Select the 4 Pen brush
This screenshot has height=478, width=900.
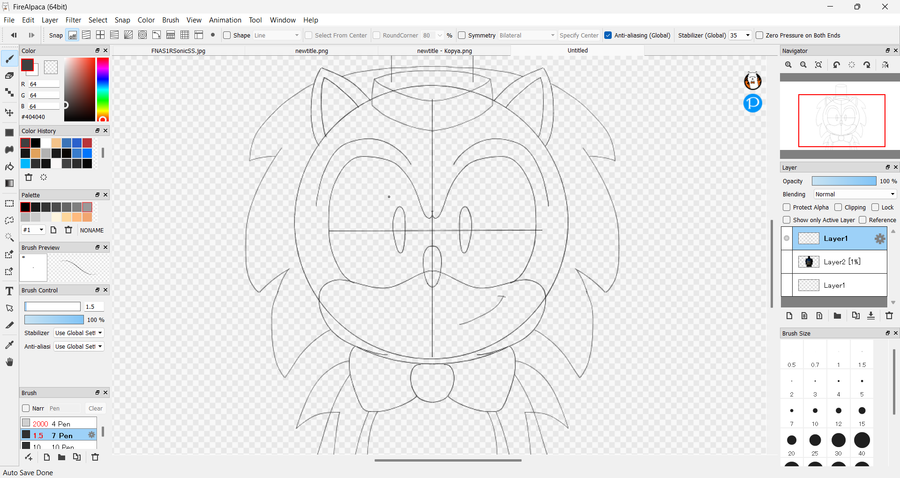click(59, 423)
